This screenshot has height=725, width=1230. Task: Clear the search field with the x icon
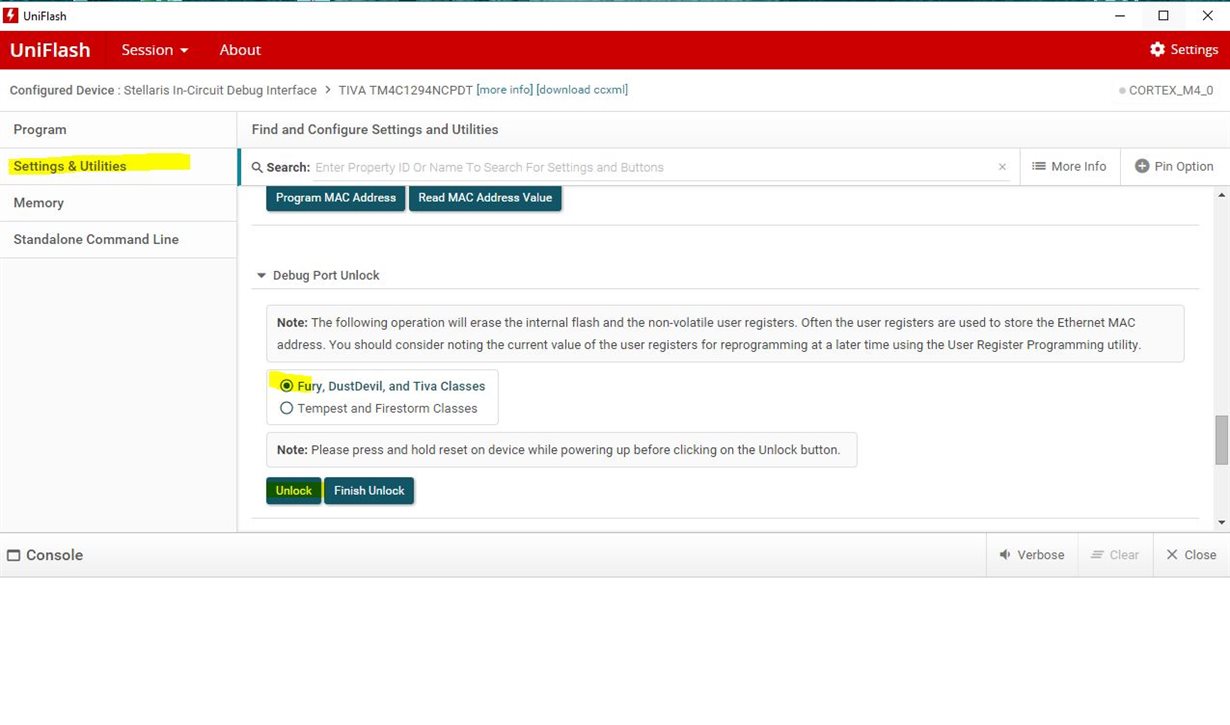coord(1002,167)
